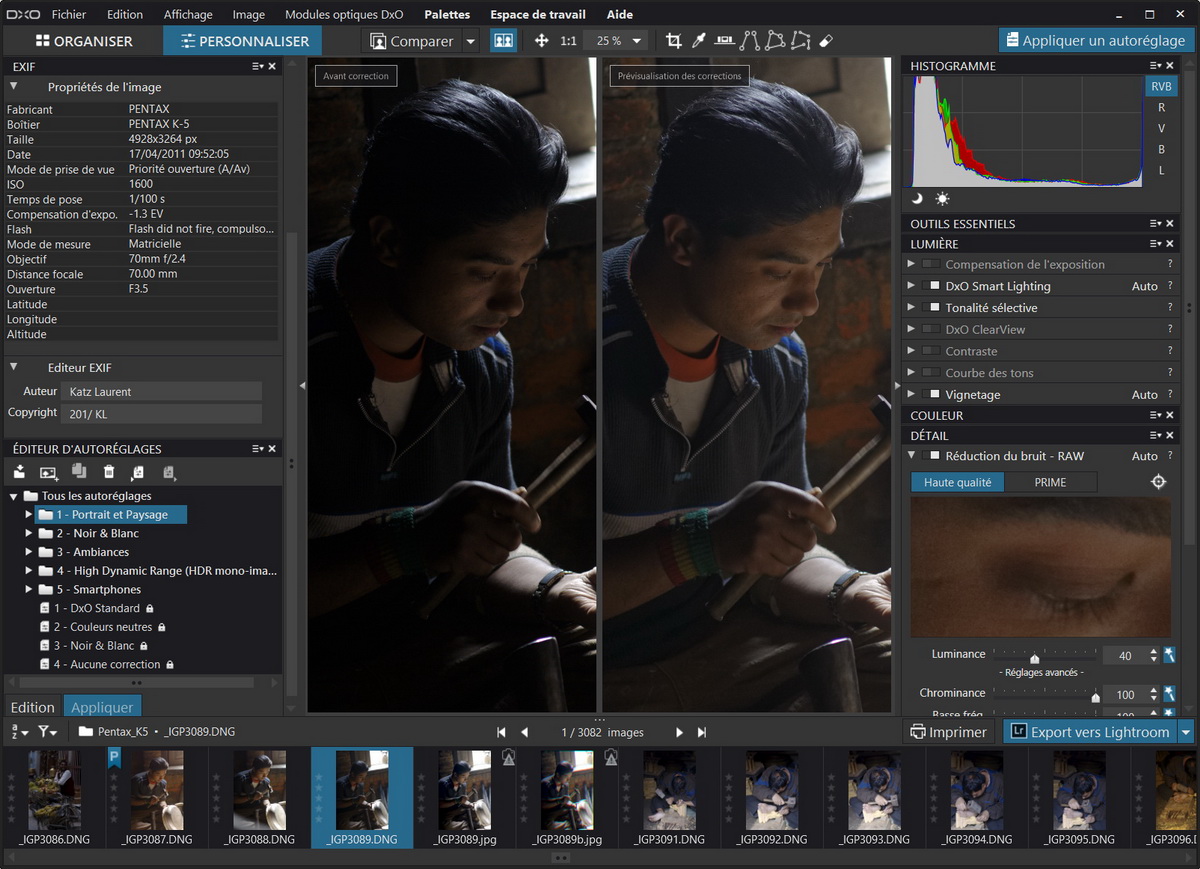Delete the selected preset with the trash icon
The image size is (1200, 869).
point(109,472)
